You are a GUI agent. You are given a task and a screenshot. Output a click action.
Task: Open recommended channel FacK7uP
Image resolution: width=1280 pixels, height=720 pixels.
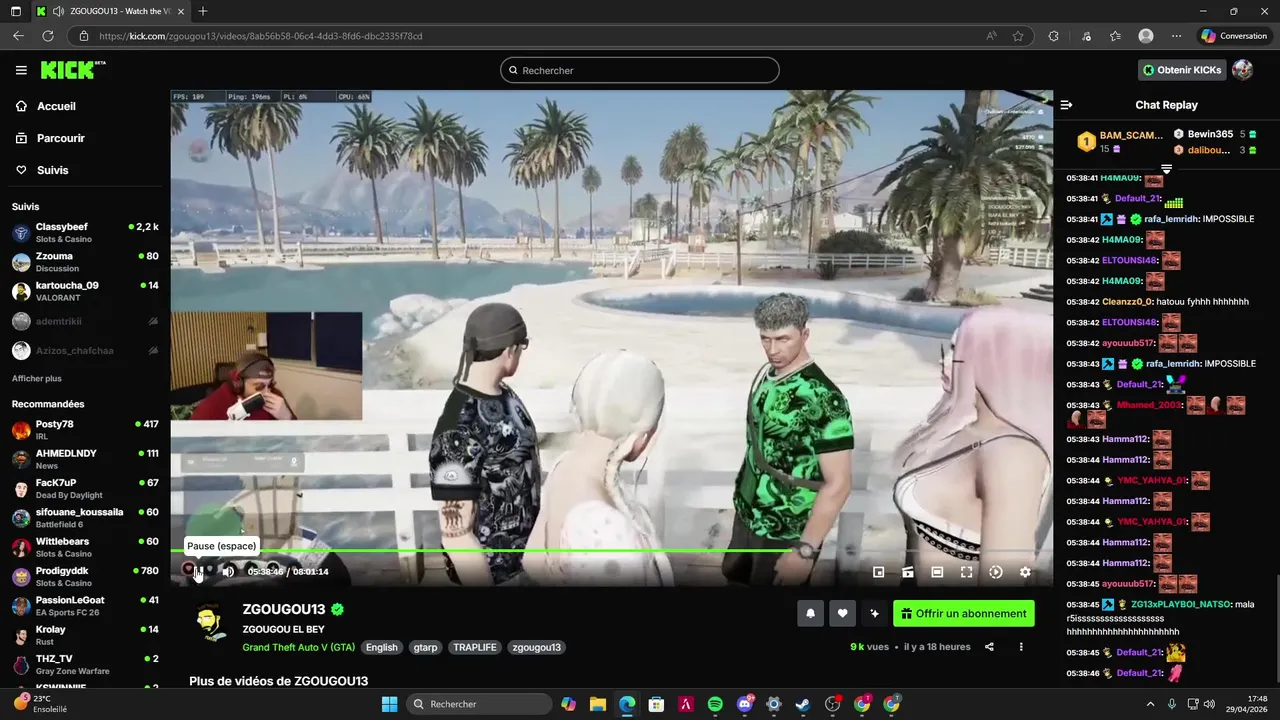[85, 488]
